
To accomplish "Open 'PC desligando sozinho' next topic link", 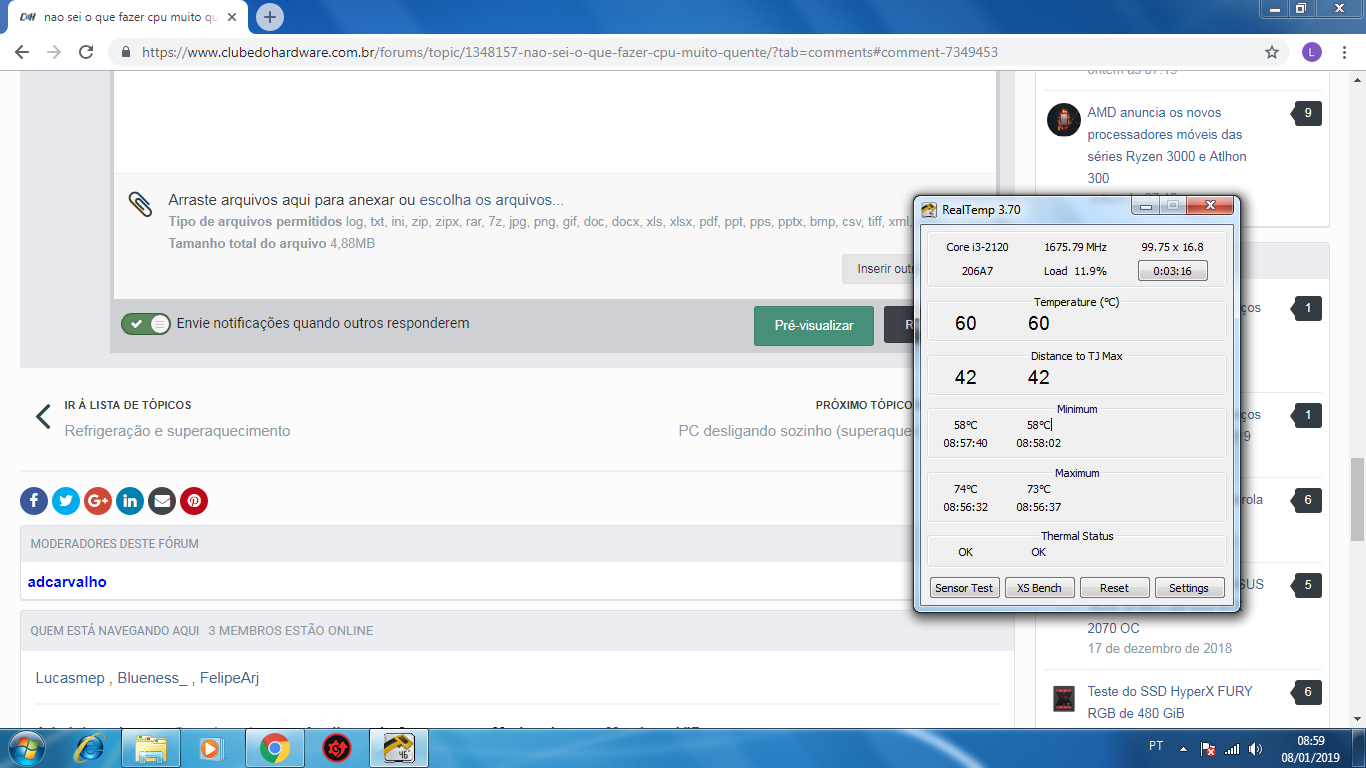I will coord(796,431).
